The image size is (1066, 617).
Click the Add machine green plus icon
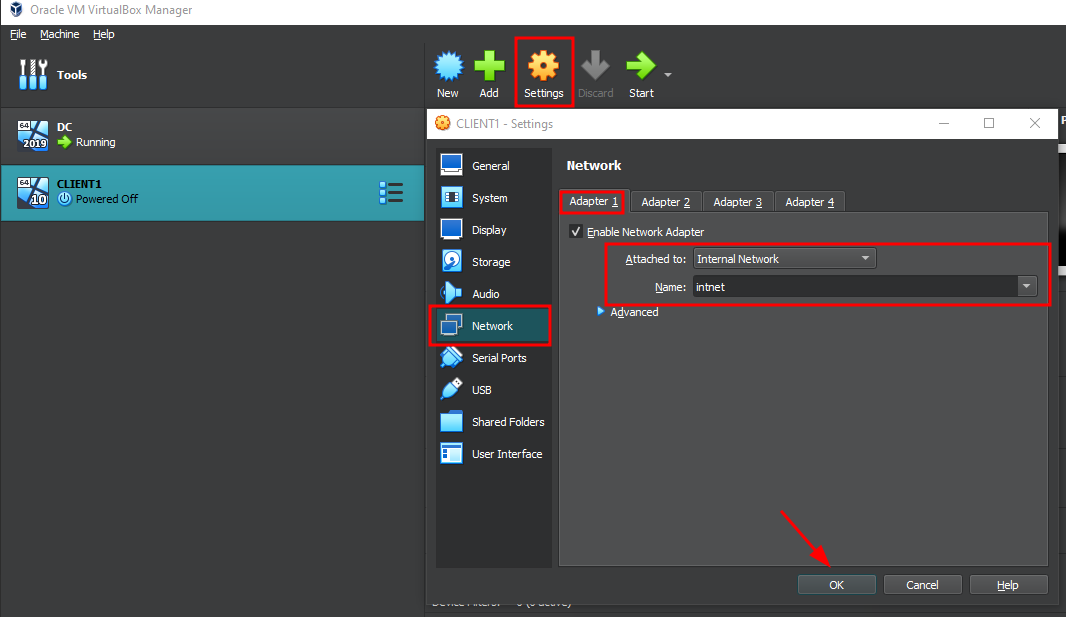click(489, 68)
